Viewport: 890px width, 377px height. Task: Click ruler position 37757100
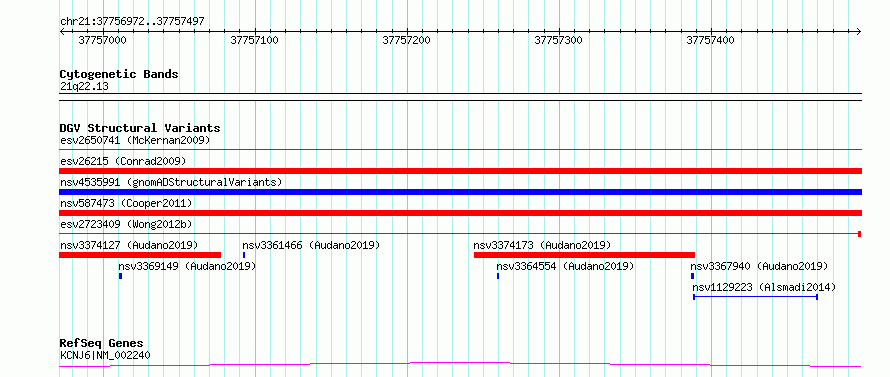pos(255,40)
